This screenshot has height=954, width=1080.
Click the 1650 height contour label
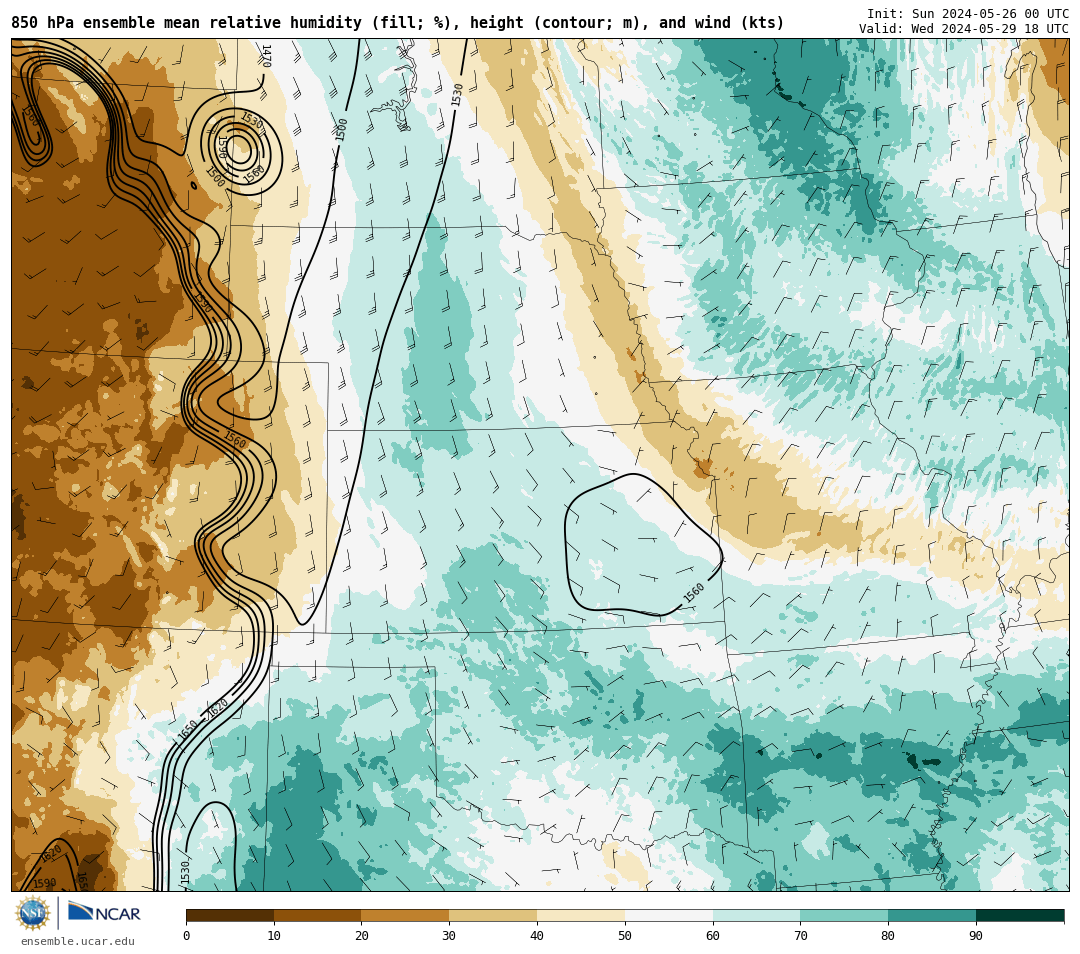click(x=188, y=730)
